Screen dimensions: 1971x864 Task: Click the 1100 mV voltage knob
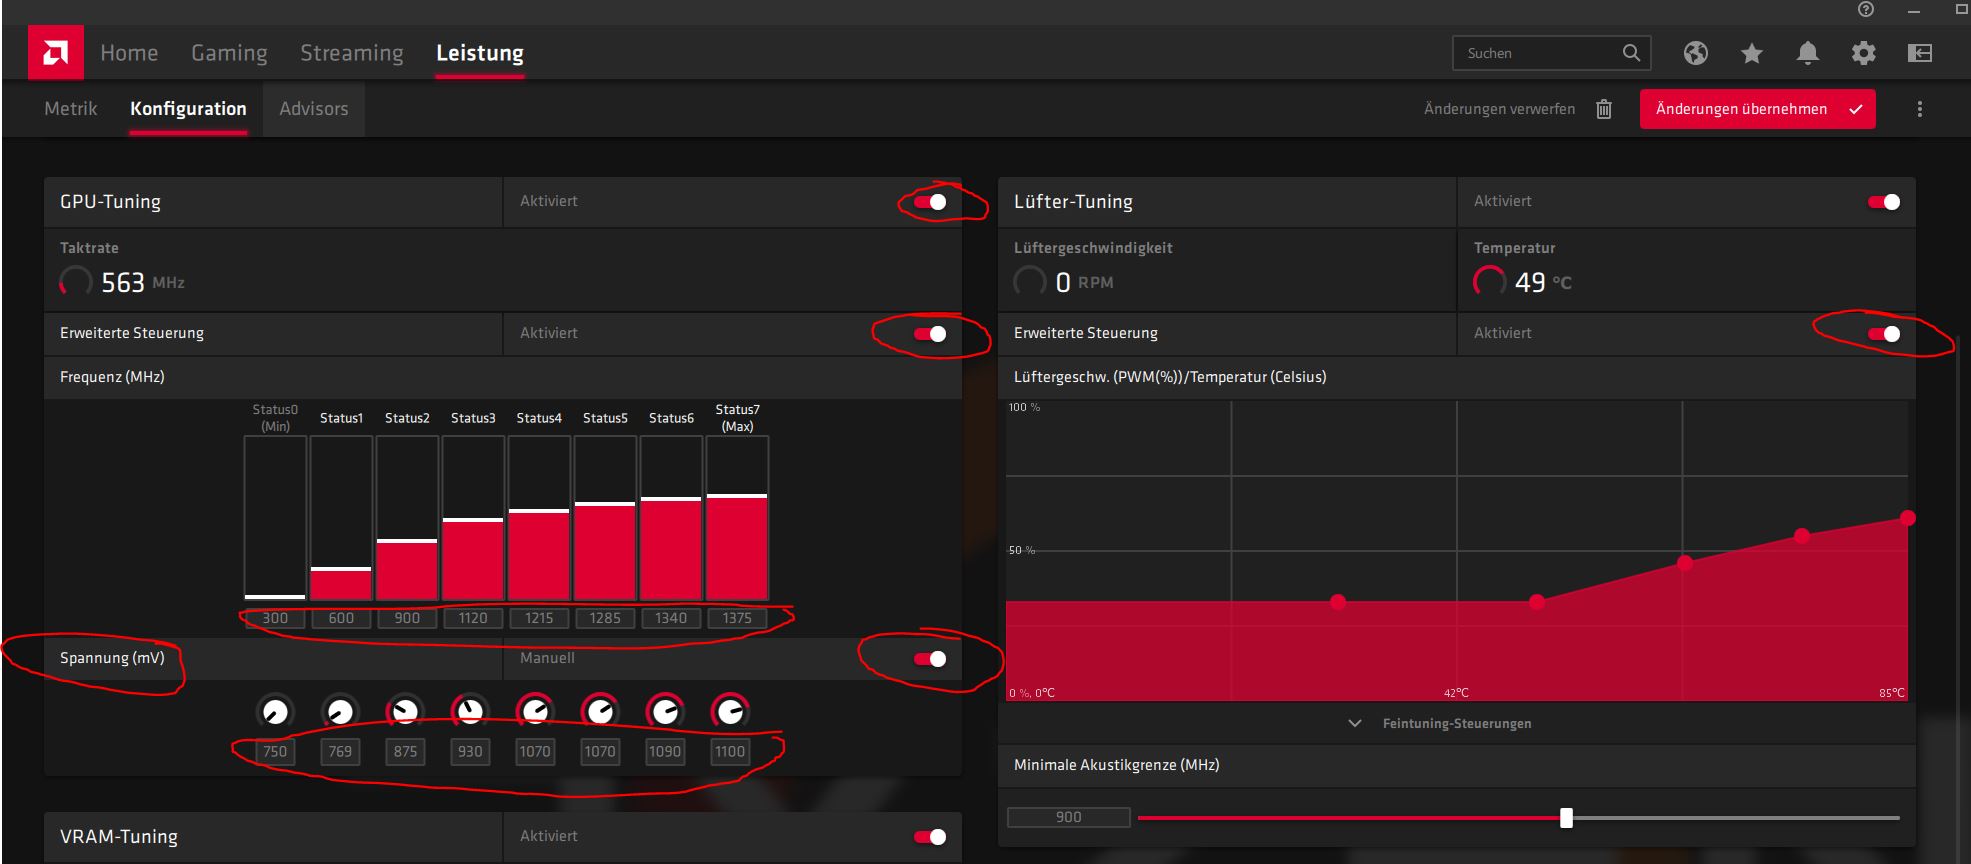[730, 712]
